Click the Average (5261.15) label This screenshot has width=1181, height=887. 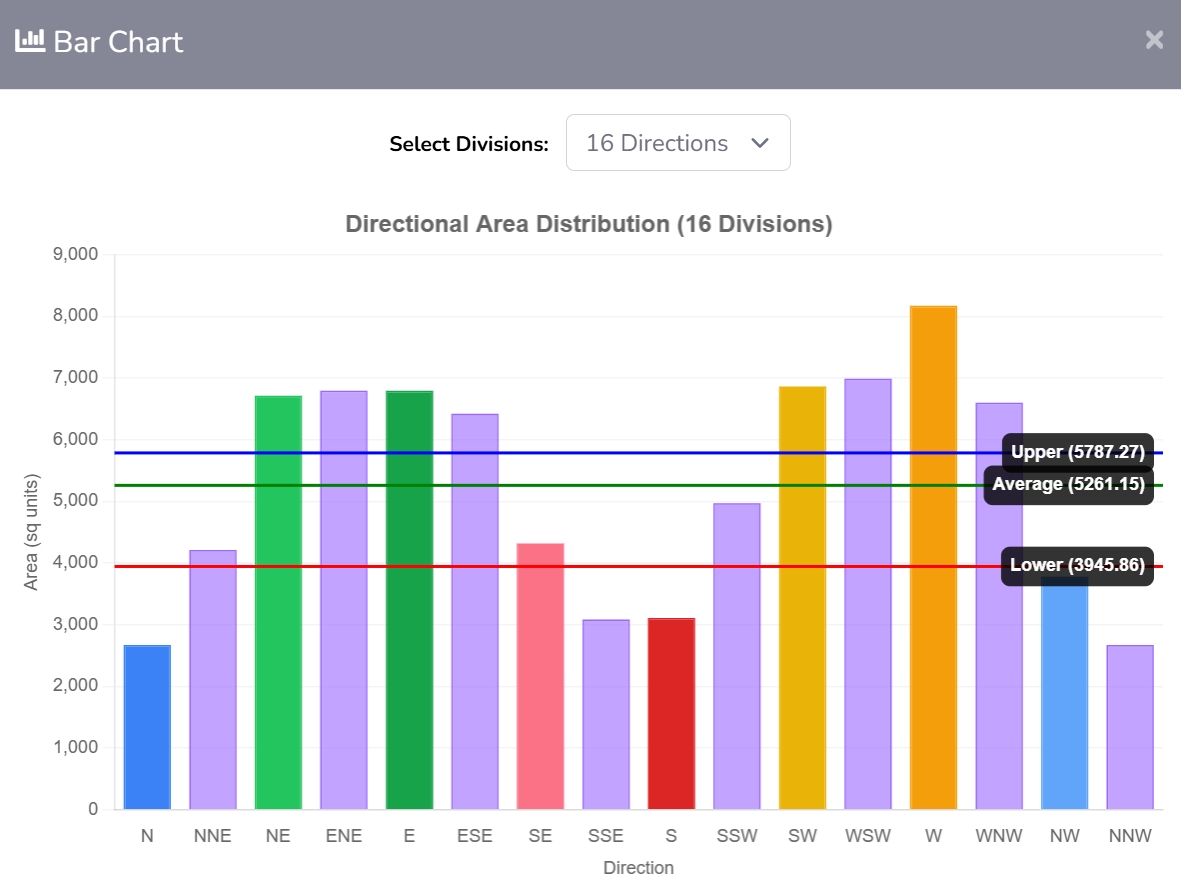click(x=1068, y=485)
